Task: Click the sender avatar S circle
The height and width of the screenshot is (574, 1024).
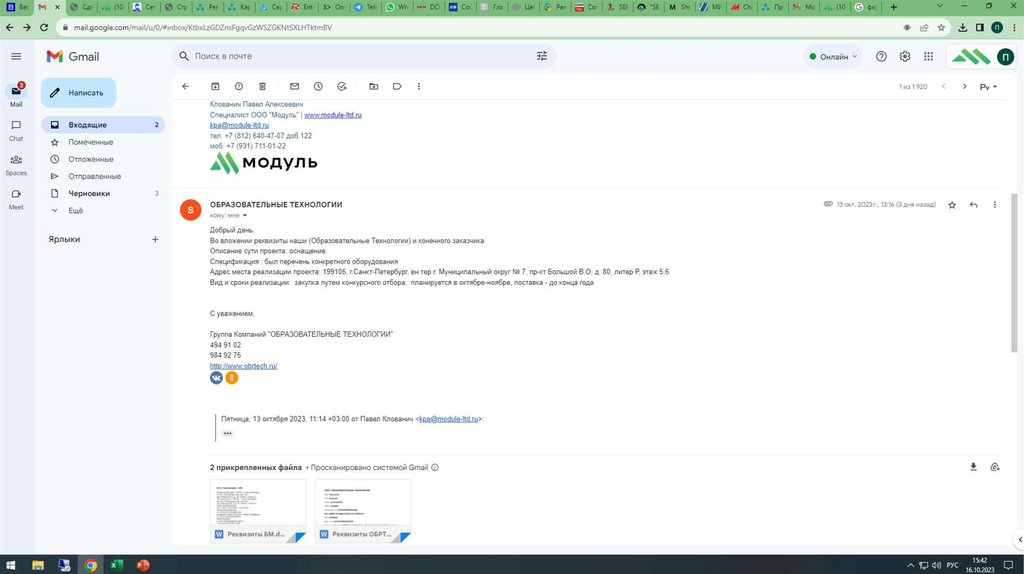Action: (x=191, y=210)
